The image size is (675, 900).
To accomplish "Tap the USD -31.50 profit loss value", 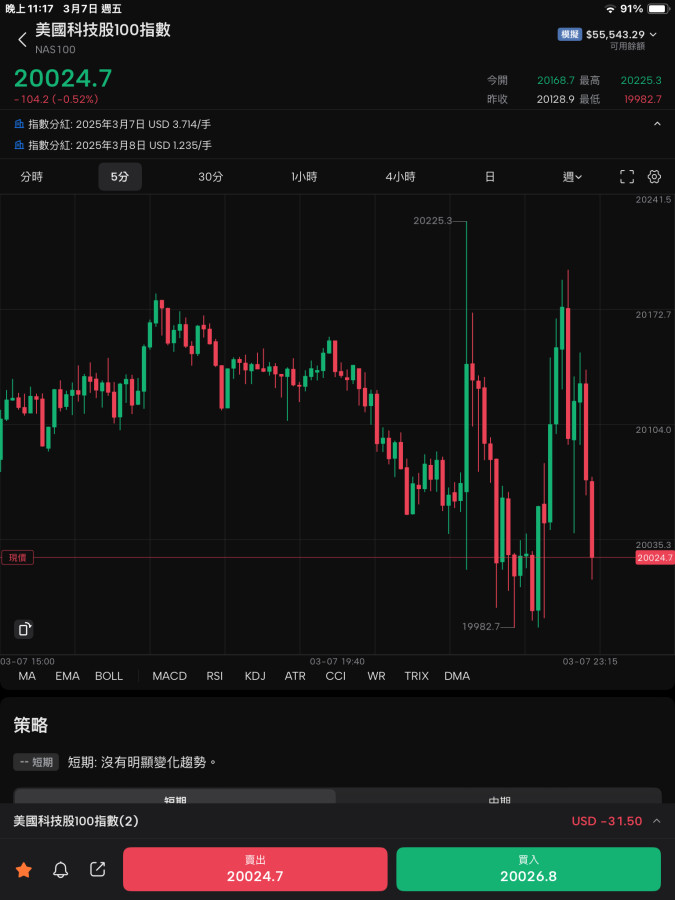I will 607,821.
